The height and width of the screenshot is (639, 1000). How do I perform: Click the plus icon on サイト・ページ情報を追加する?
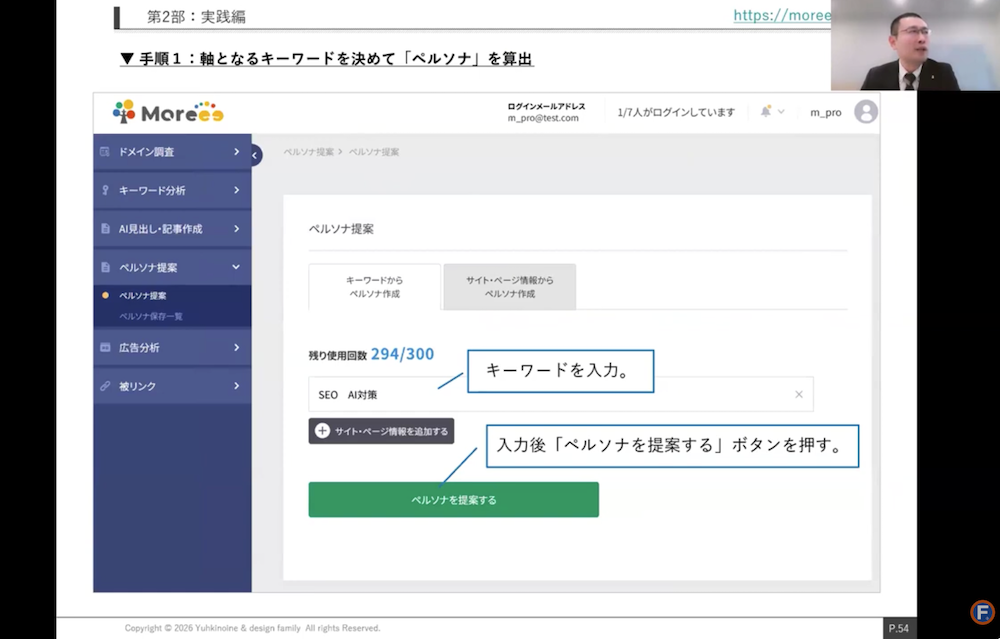322,431
